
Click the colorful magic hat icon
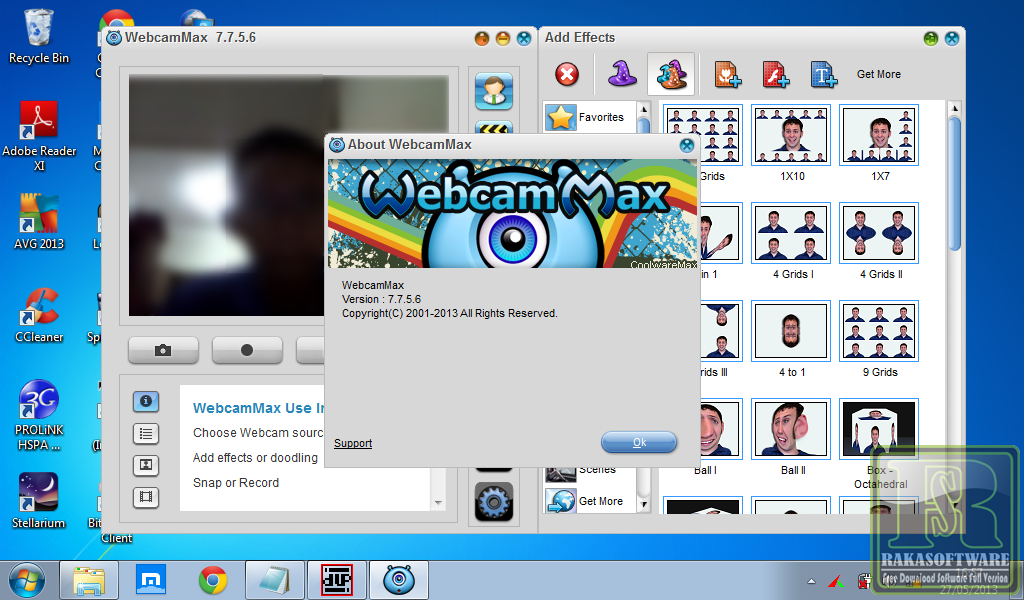[x=671, y=74]
